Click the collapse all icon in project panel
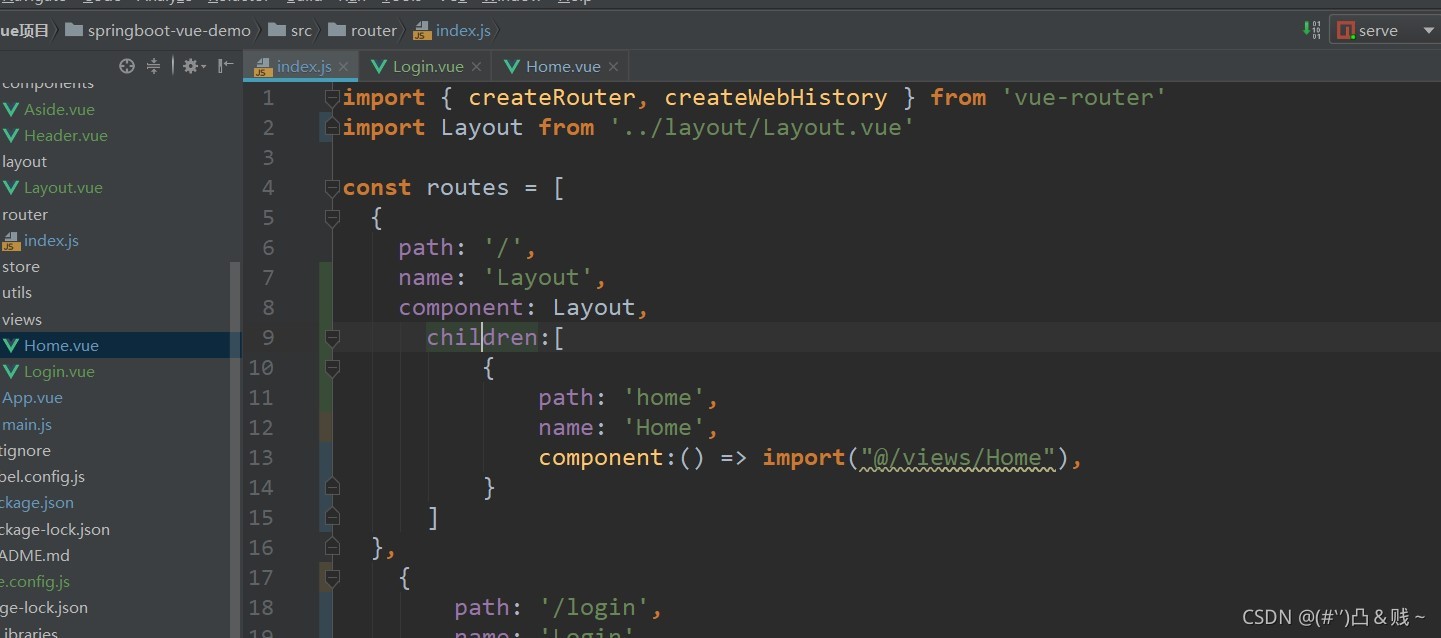This screenshot has height=638, width=1441. coord(153,66)
